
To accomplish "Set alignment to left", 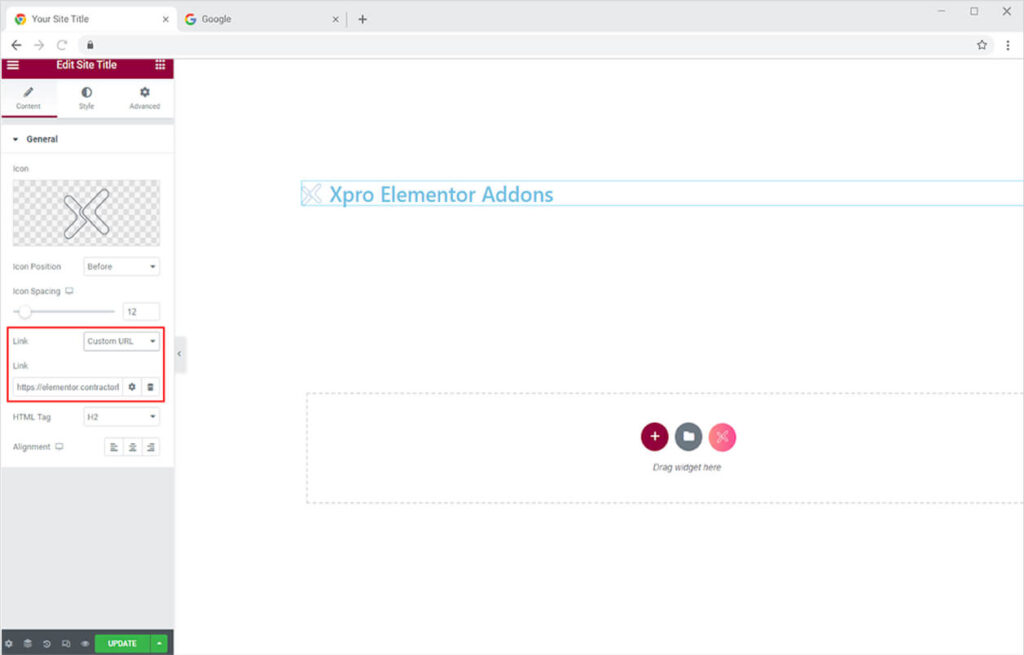I will coord(114,447).
